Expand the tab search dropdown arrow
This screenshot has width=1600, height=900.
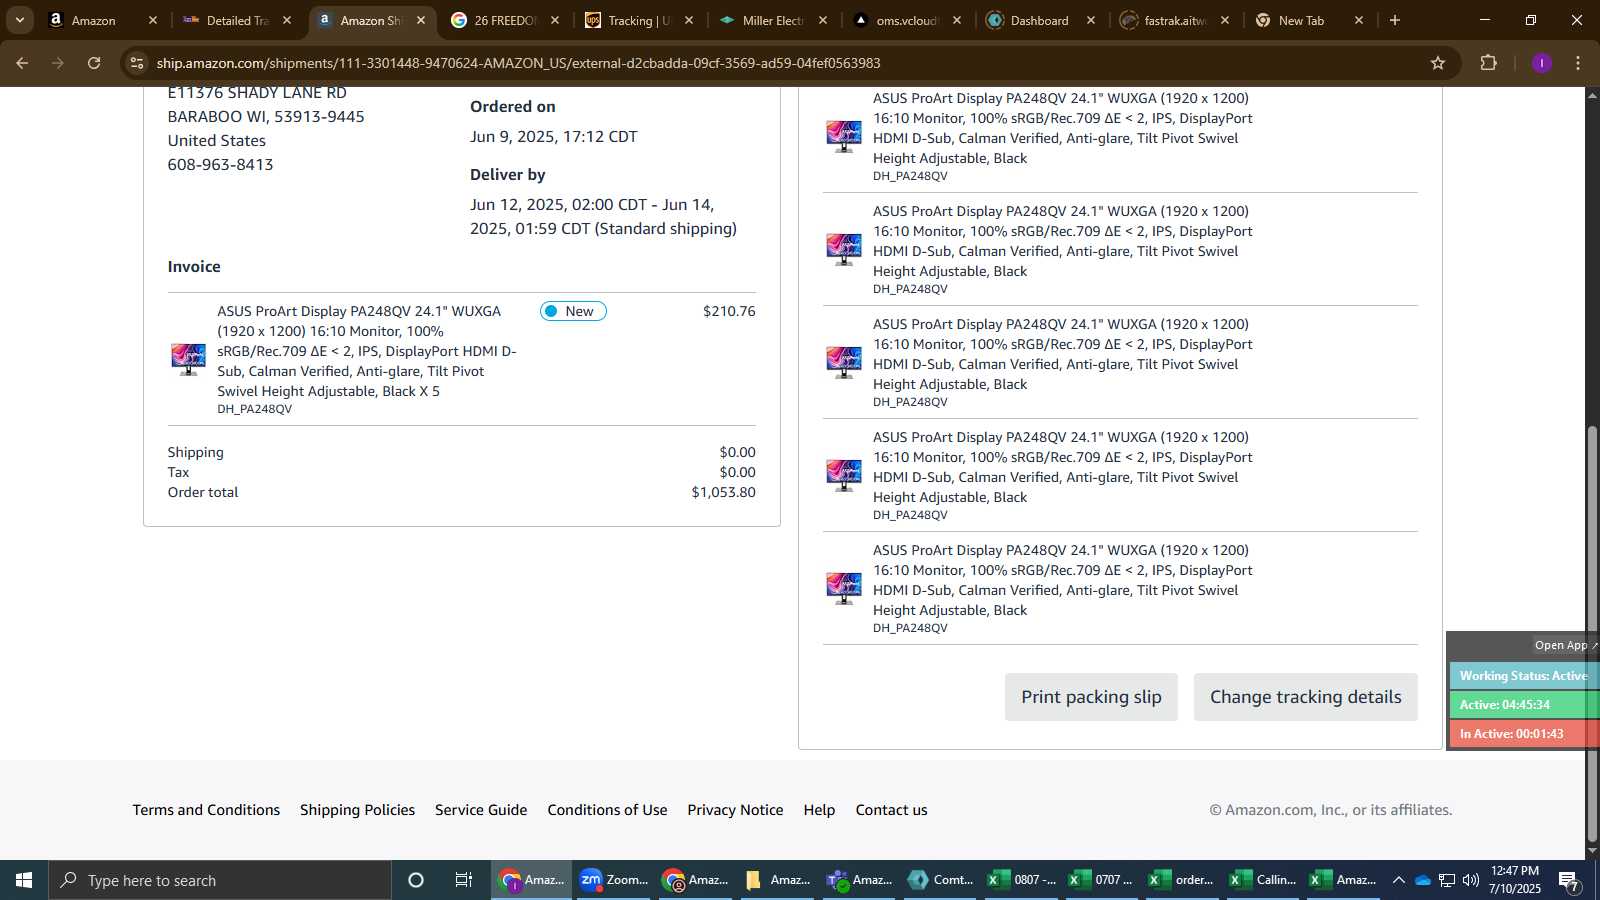coord(19,20)
